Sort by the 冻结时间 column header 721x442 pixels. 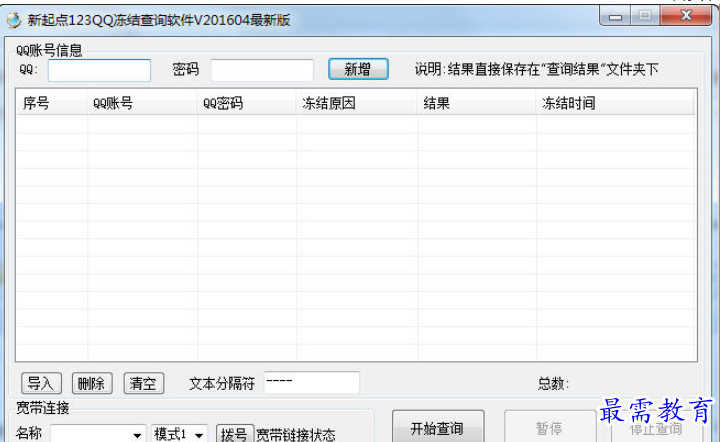[615, 103]
